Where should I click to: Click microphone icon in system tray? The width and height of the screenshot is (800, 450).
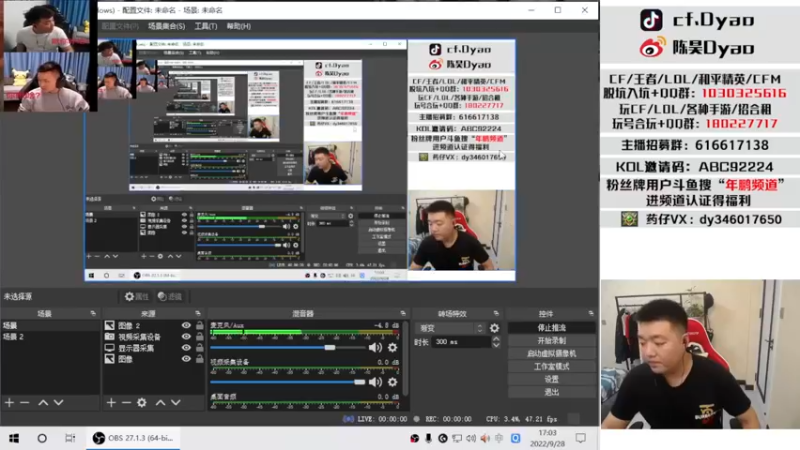tap(429, 438)
